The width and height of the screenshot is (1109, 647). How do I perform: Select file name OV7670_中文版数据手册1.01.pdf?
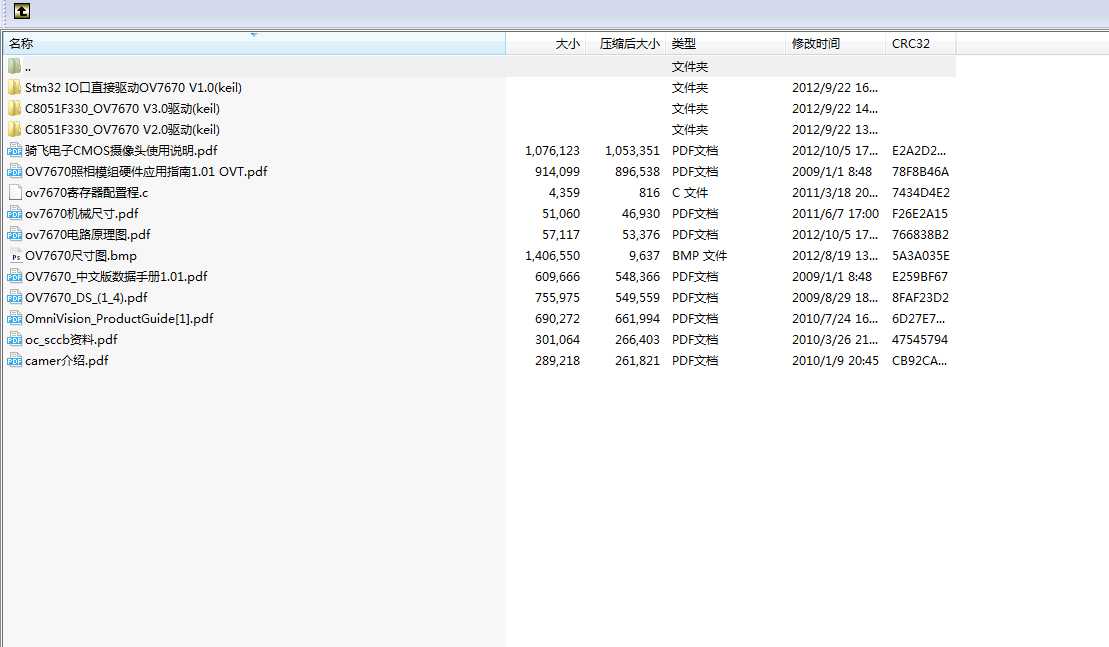click(116, 276)
